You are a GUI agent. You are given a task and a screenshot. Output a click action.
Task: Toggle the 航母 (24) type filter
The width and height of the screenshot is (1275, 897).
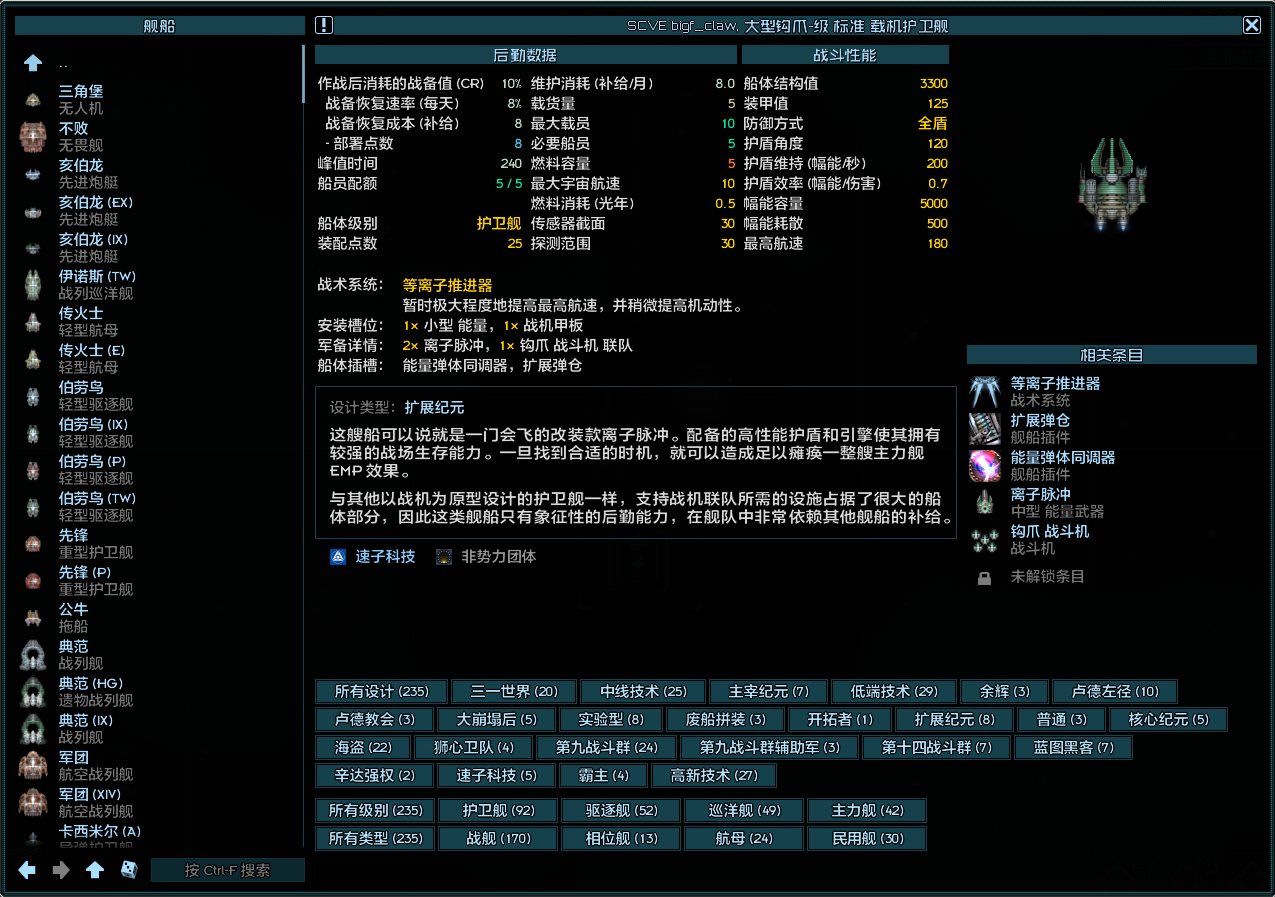(x=744, y=838)
